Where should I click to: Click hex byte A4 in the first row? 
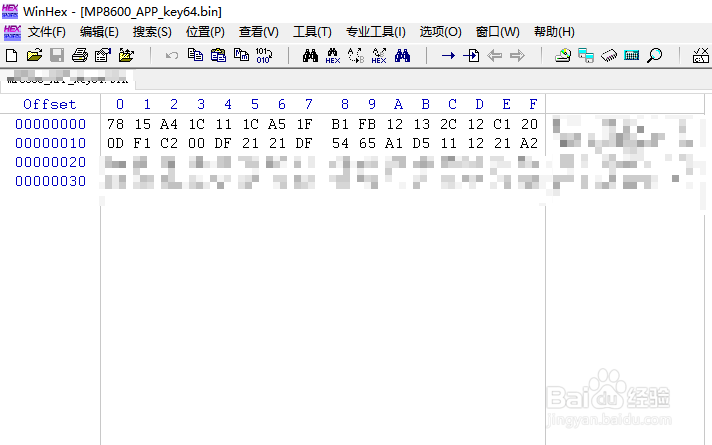pos(169,124)
